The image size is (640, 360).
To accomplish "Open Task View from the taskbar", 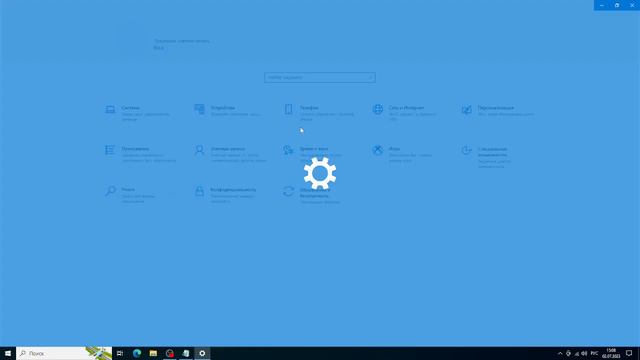I will coord(120,353).
